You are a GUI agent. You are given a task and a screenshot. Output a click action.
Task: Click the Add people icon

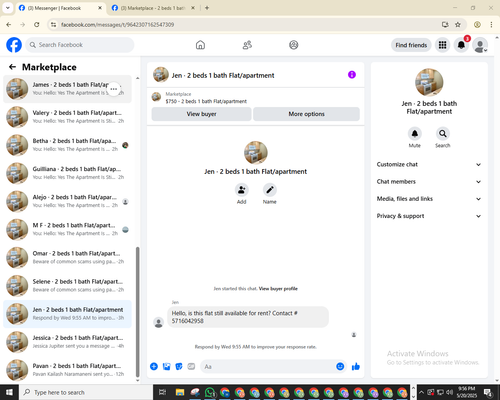[x=242, y=190]
